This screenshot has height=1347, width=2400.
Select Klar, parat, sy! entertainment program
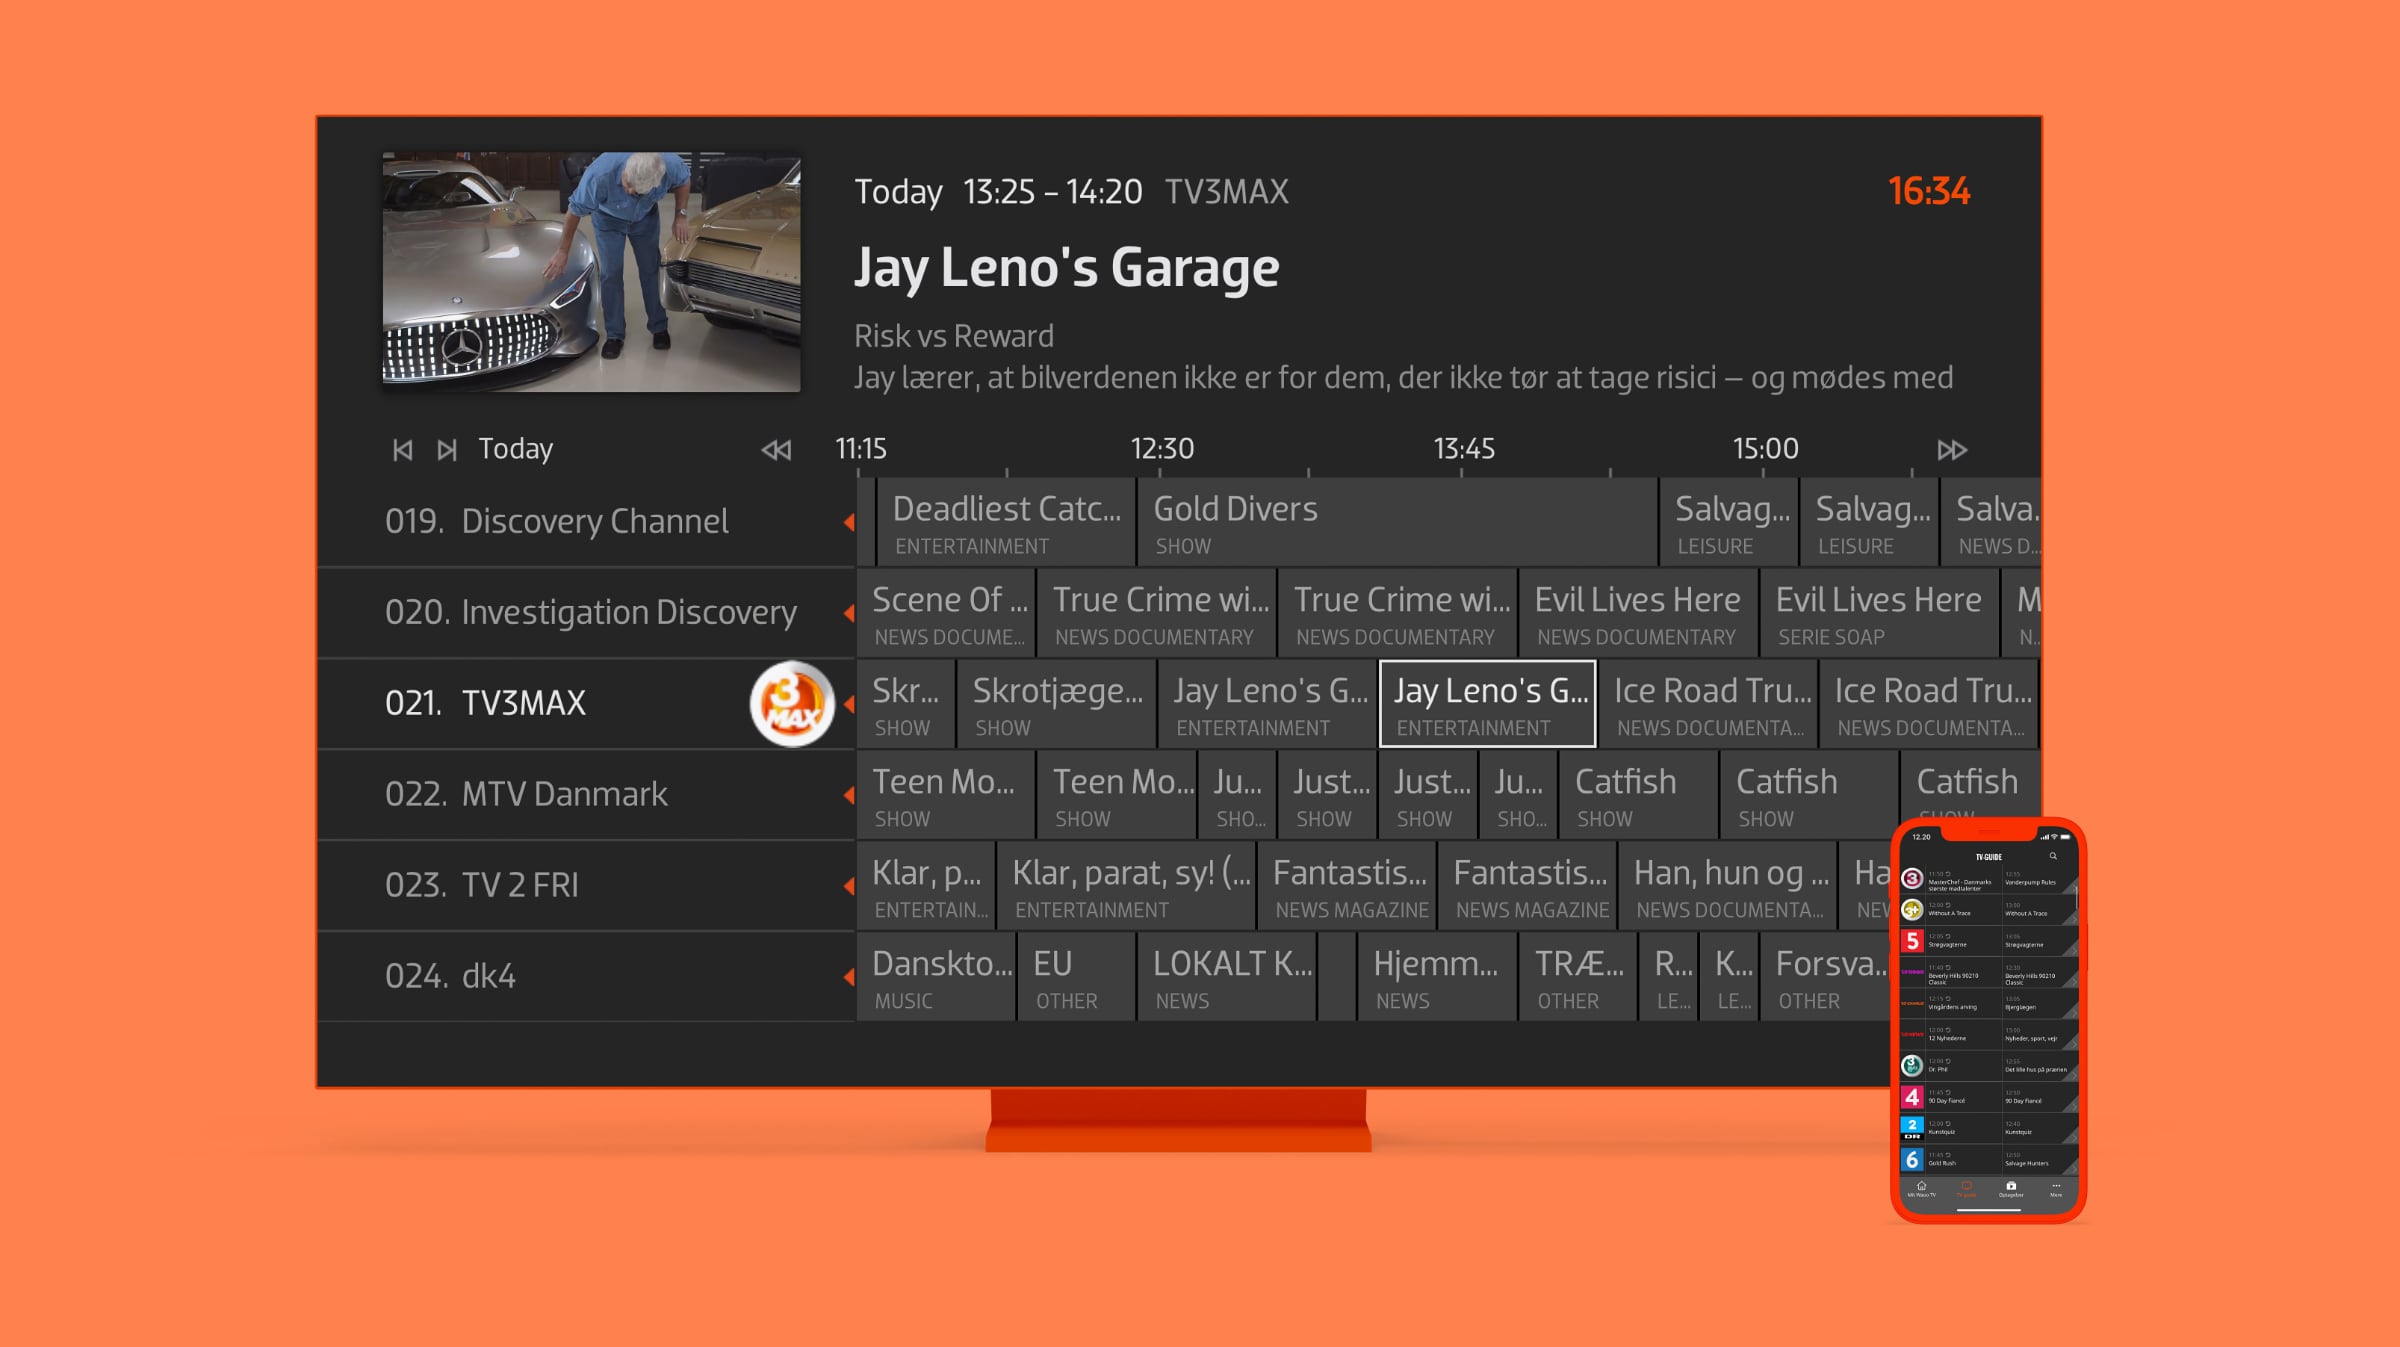(x=1126, y=886)
